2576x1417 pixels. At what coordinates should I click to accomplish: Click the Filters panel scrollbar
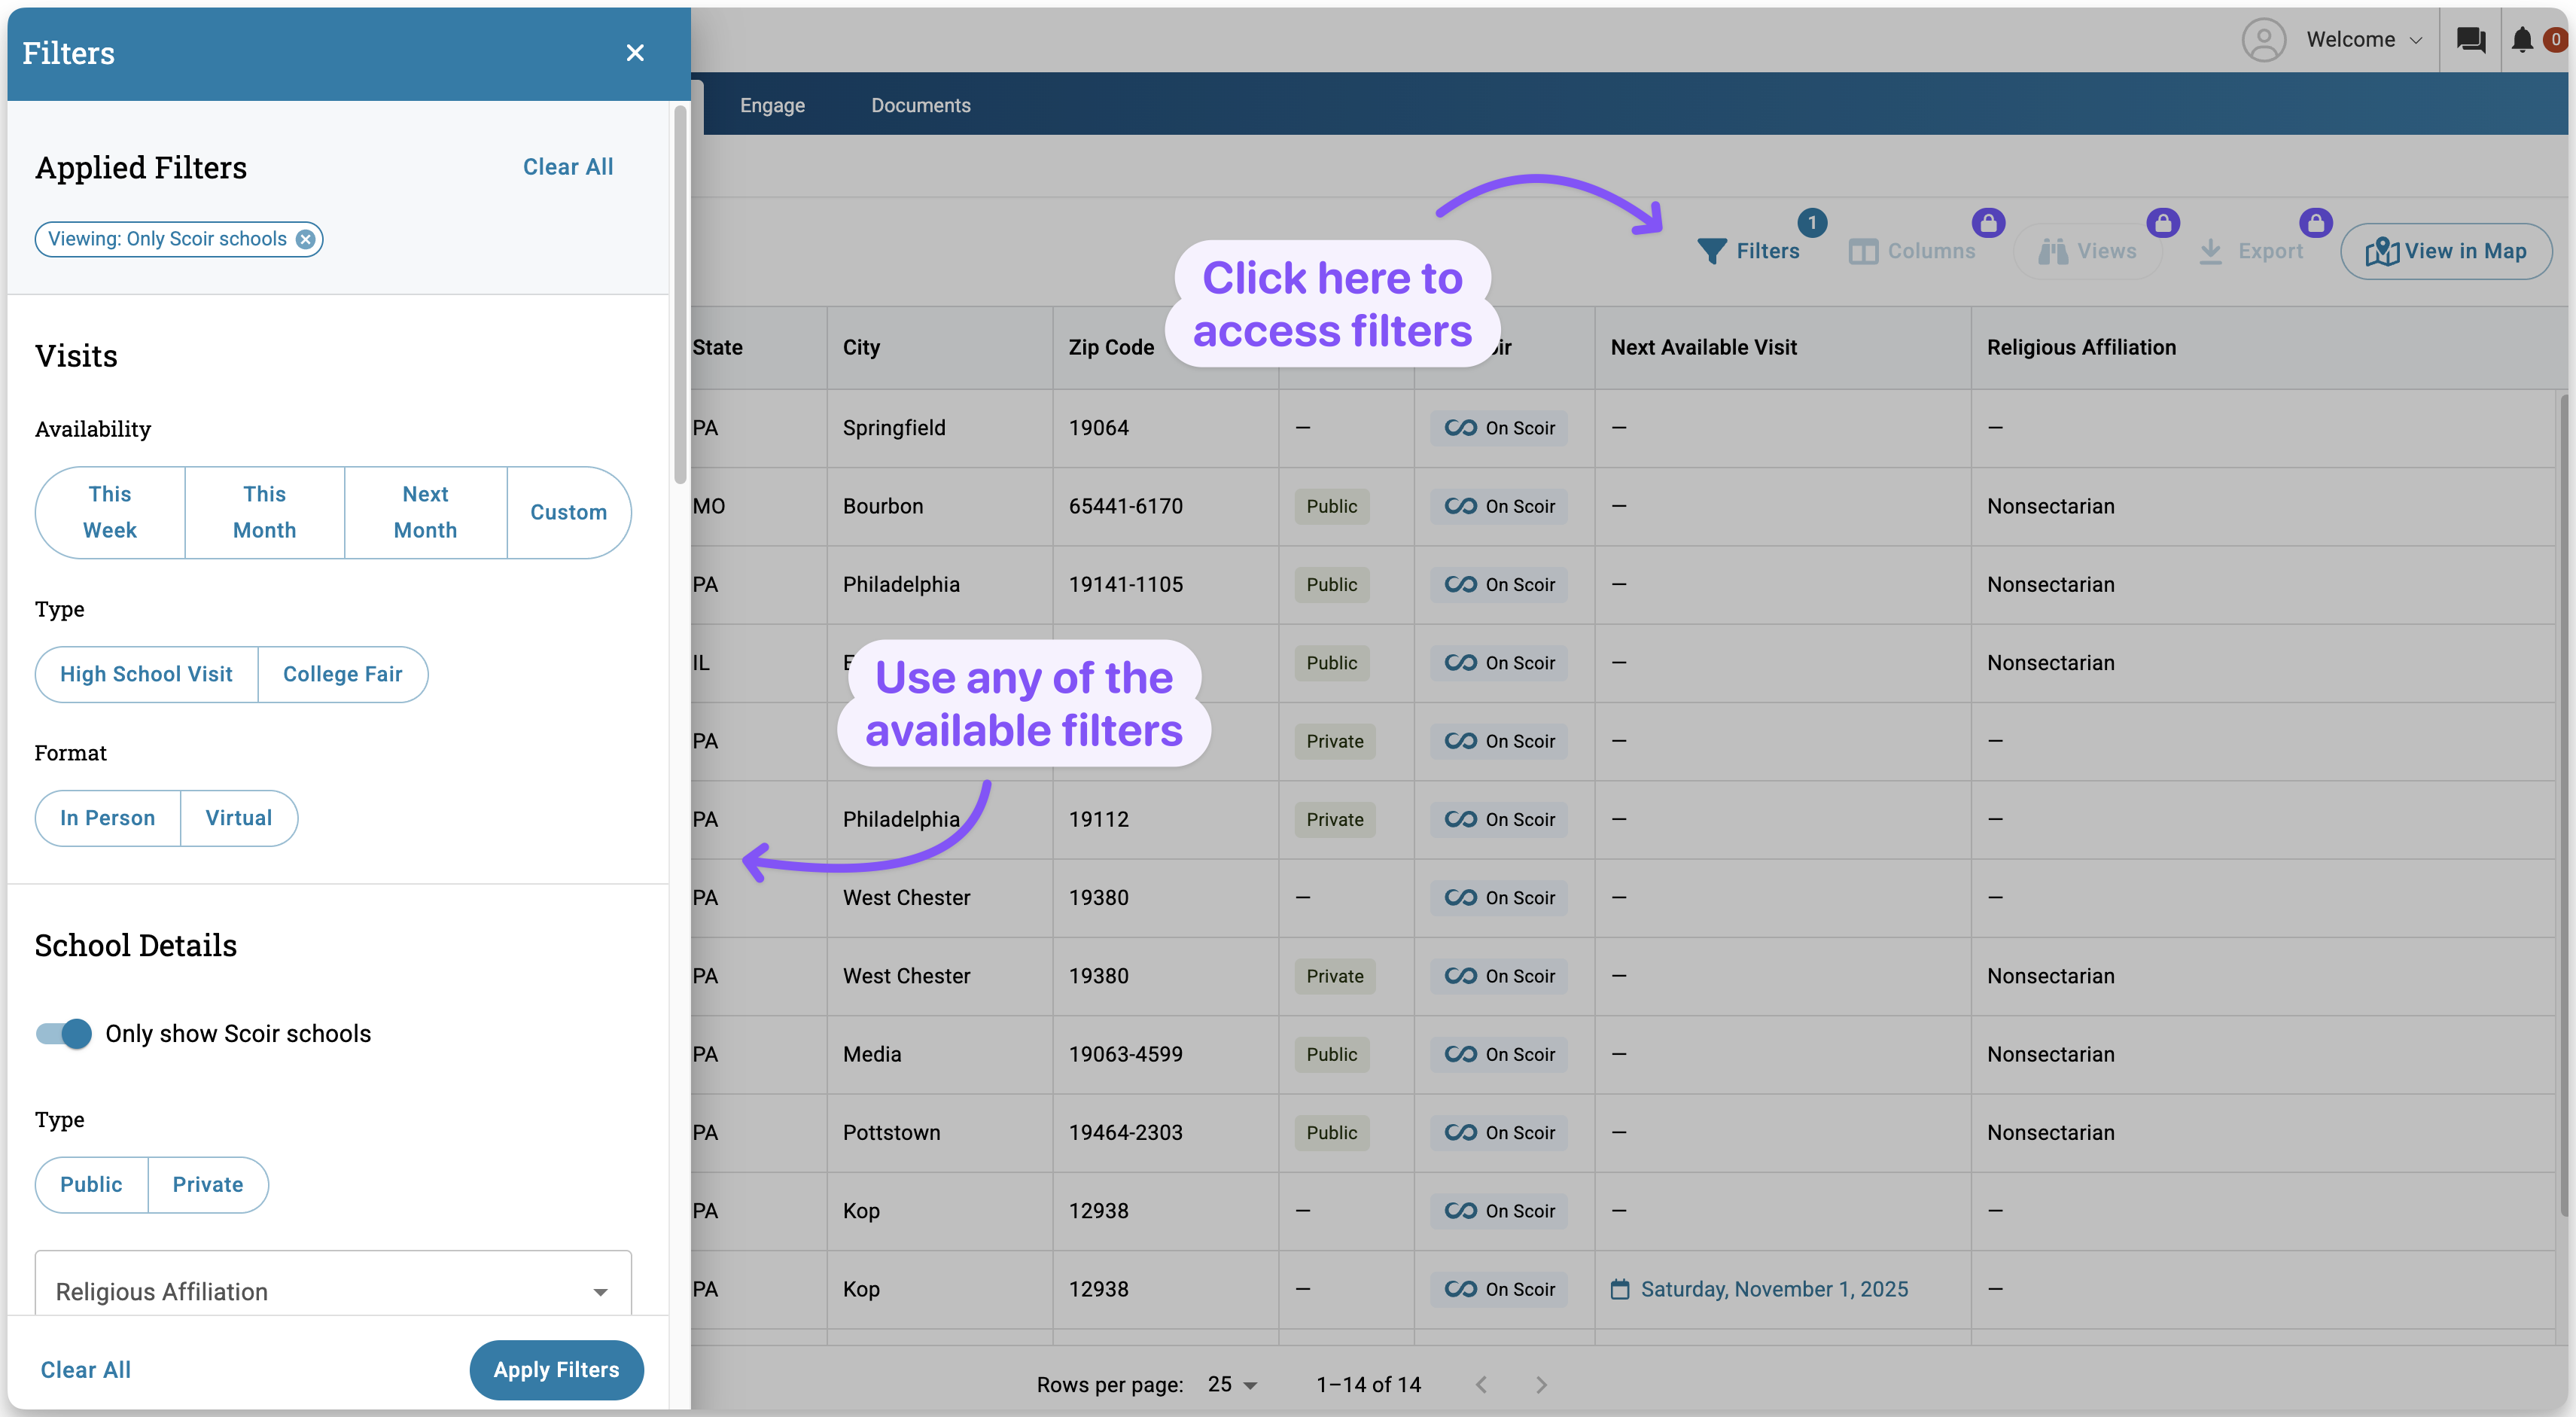(x=680, y=296)
